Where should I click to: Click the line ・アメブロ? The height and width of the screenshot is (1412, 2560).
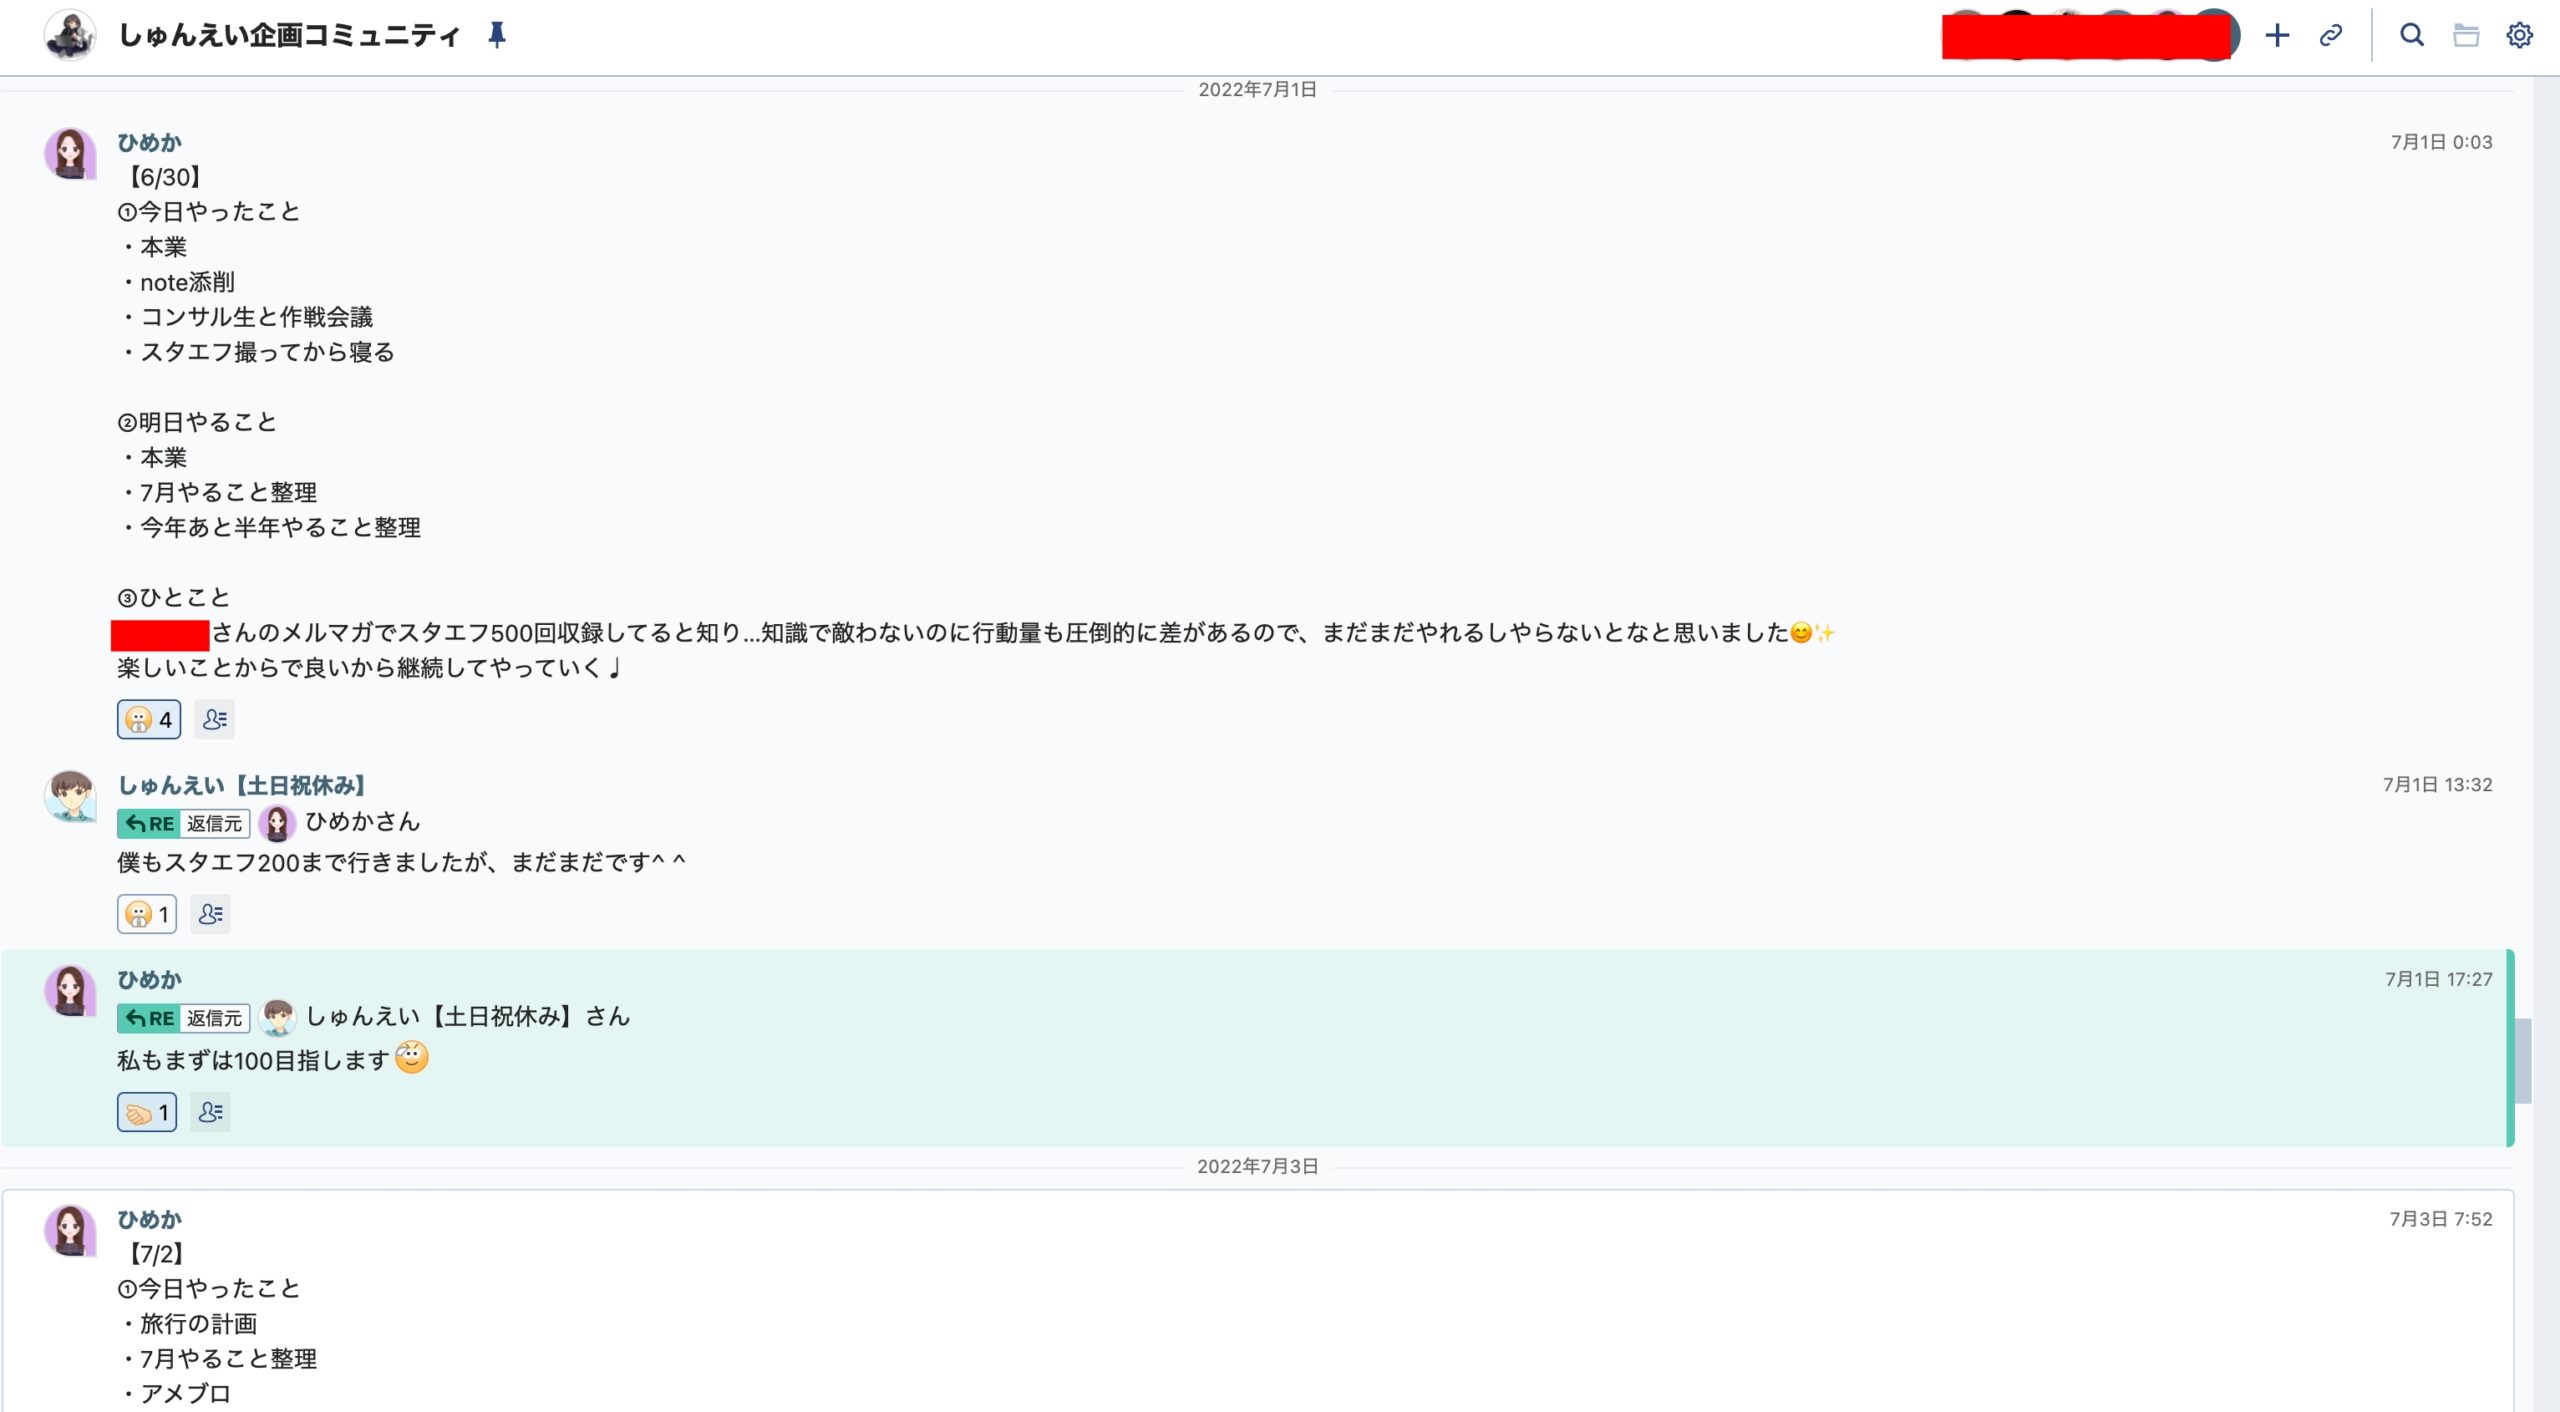point(175,1394)
